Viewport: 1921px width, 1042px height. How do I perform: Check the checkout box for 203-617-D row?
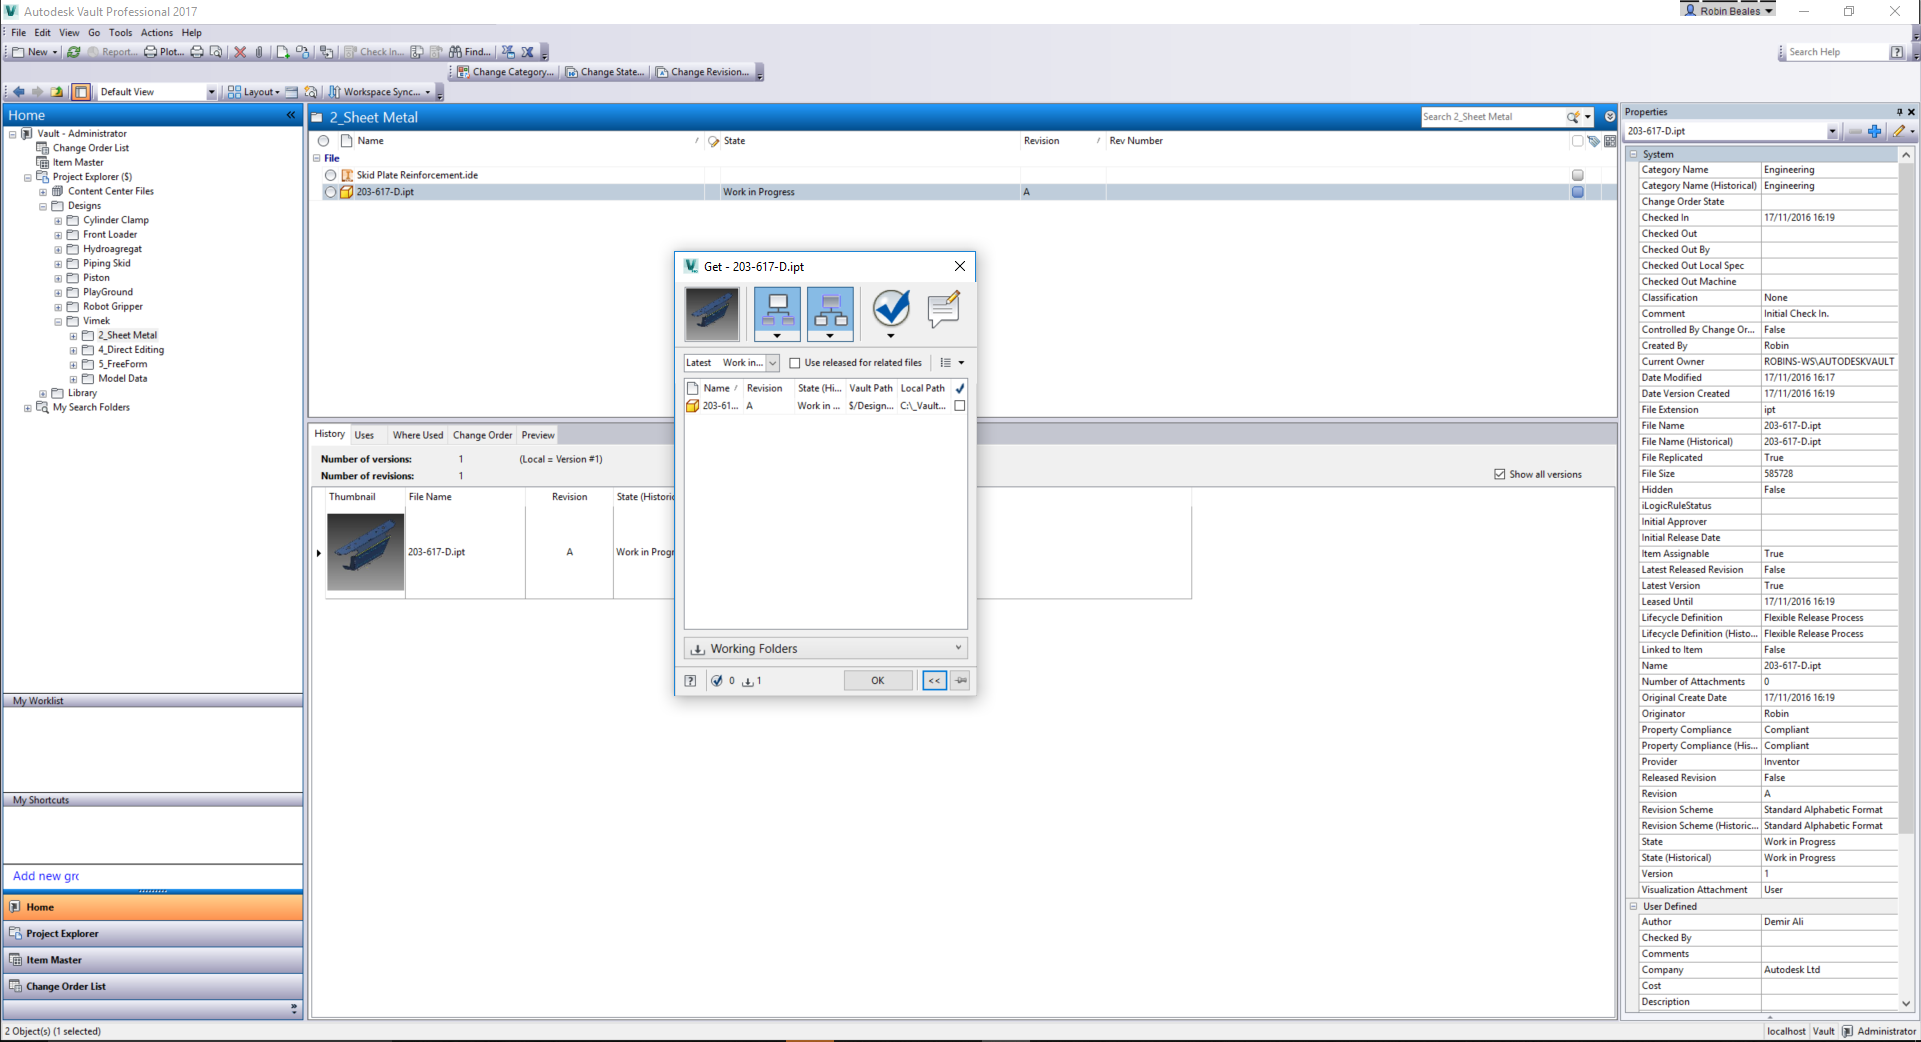[x=960, y=406]
